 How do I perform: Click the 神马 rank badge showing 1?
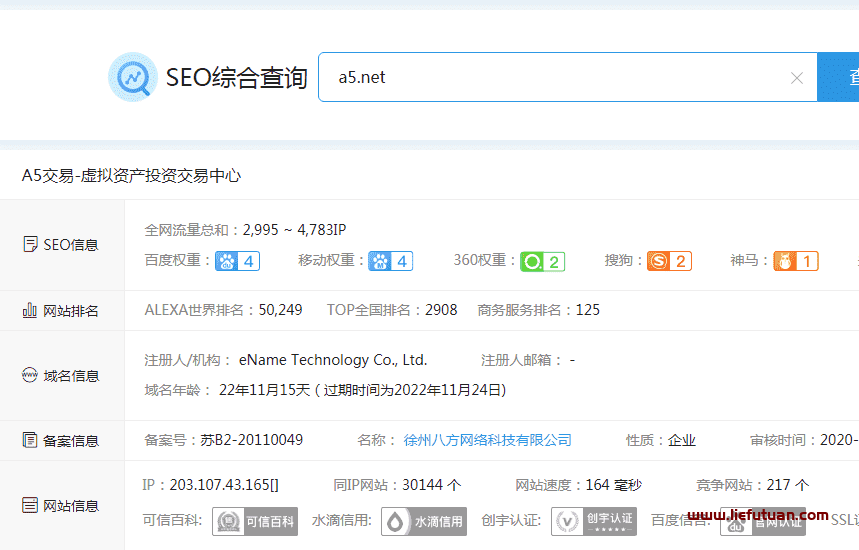click(x=796, y=261)
